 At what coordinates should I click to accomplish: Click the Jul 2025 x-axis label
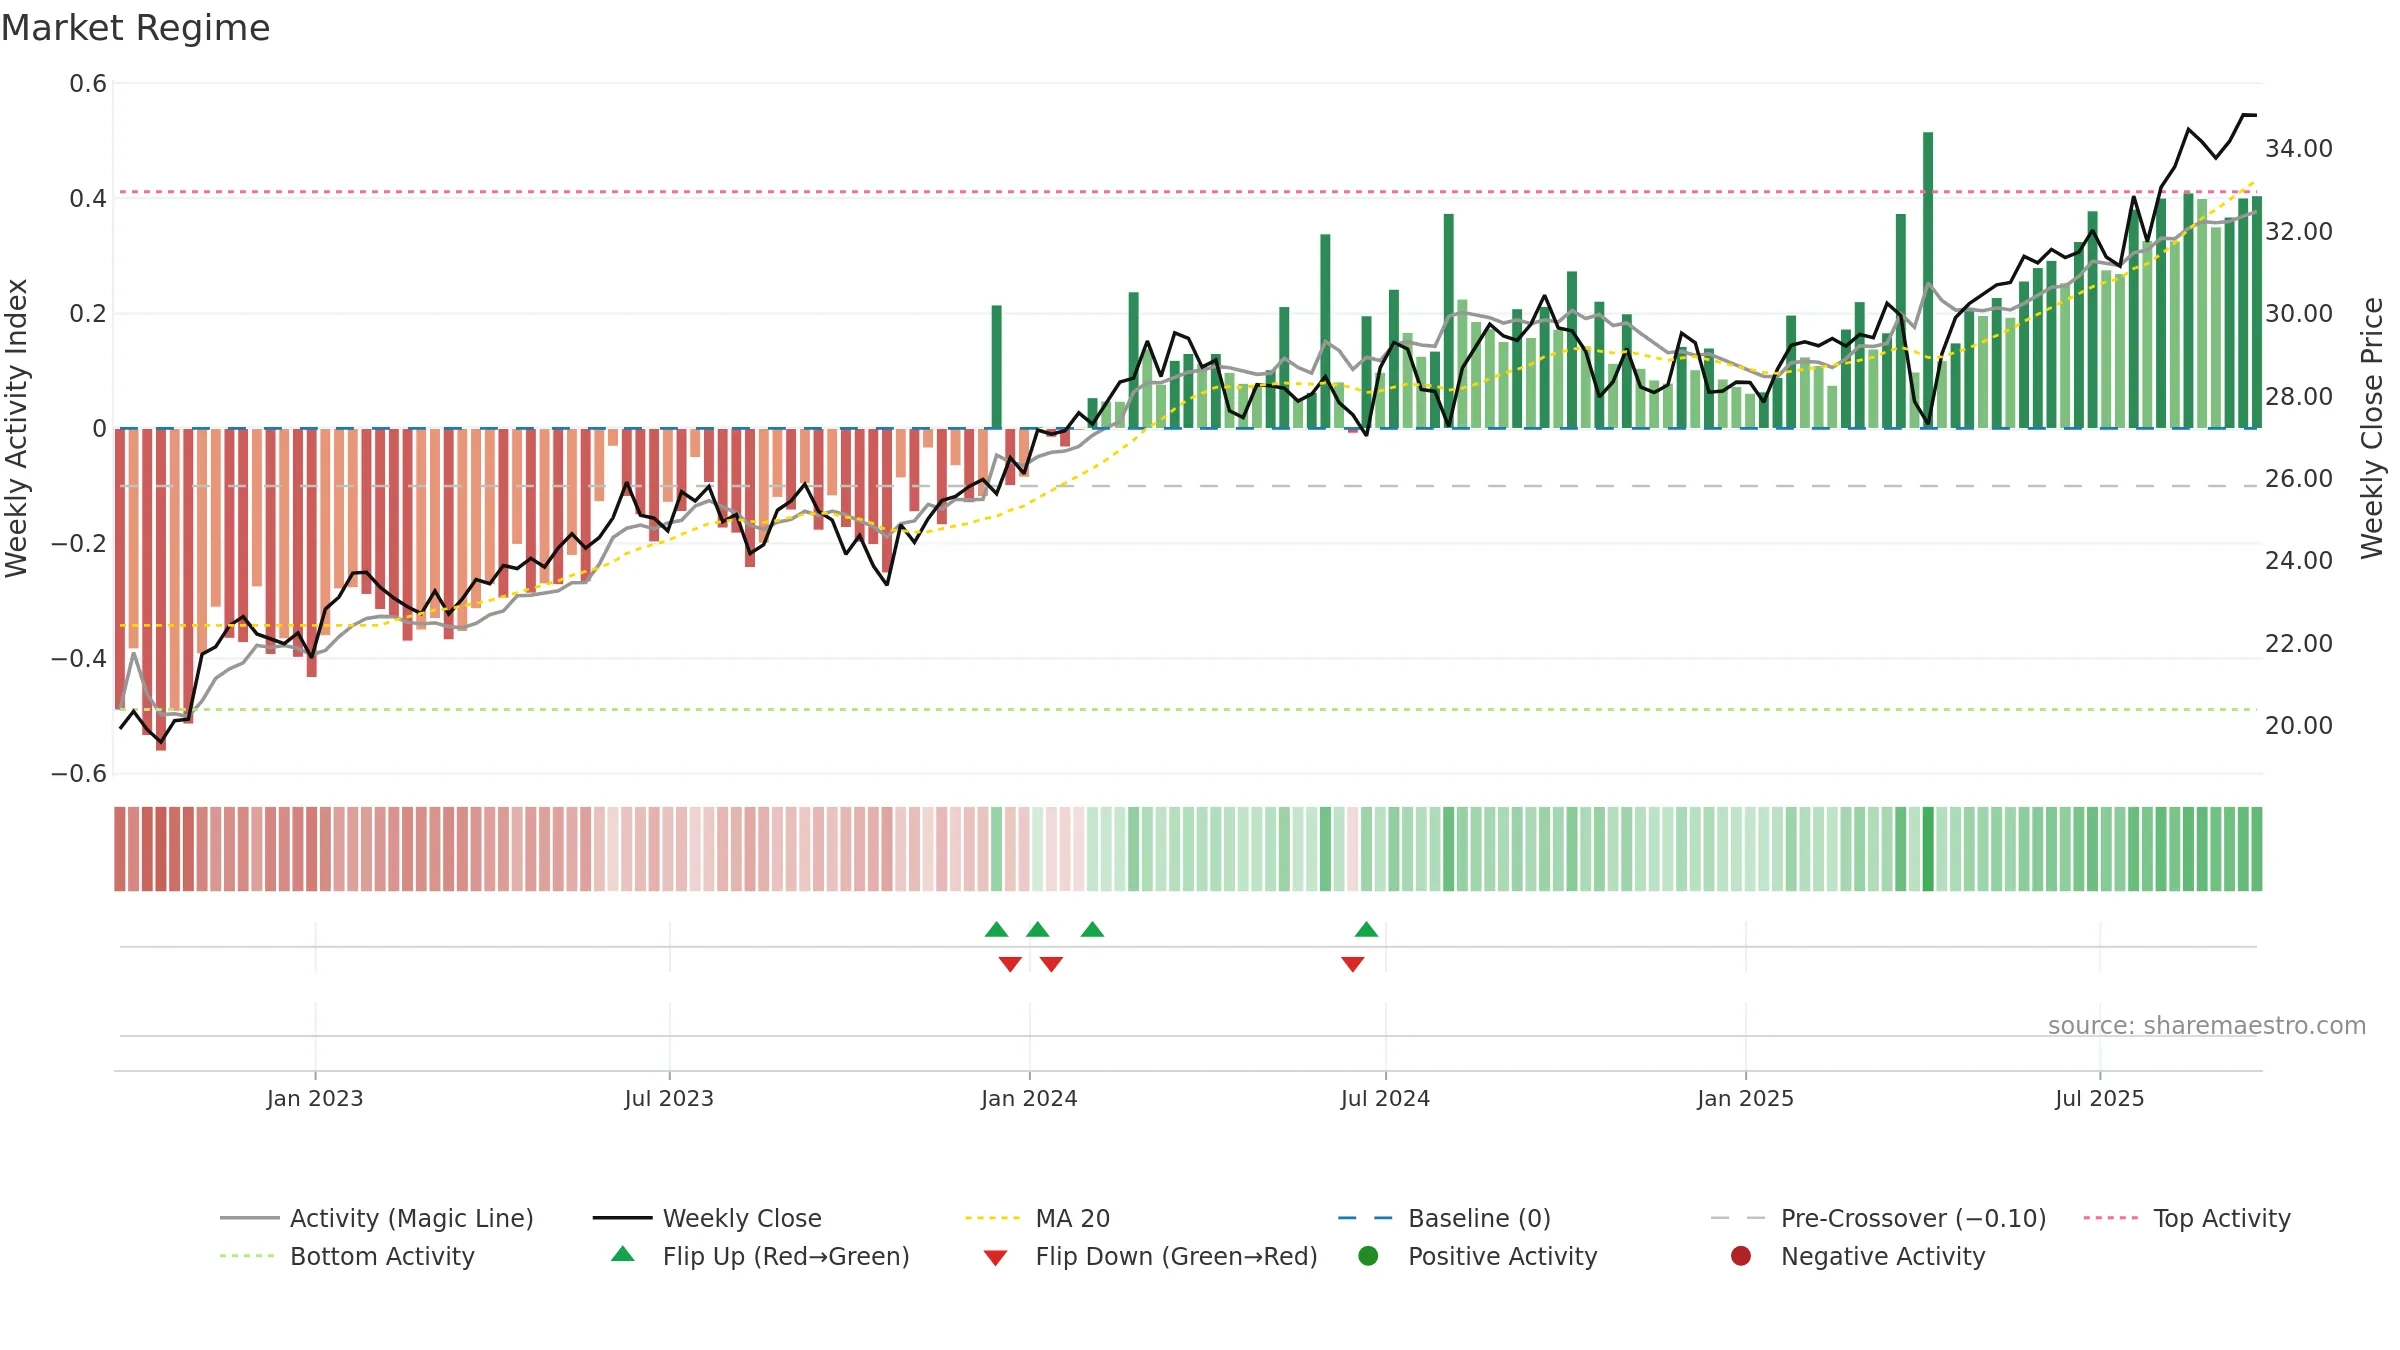[2100, 1099]
